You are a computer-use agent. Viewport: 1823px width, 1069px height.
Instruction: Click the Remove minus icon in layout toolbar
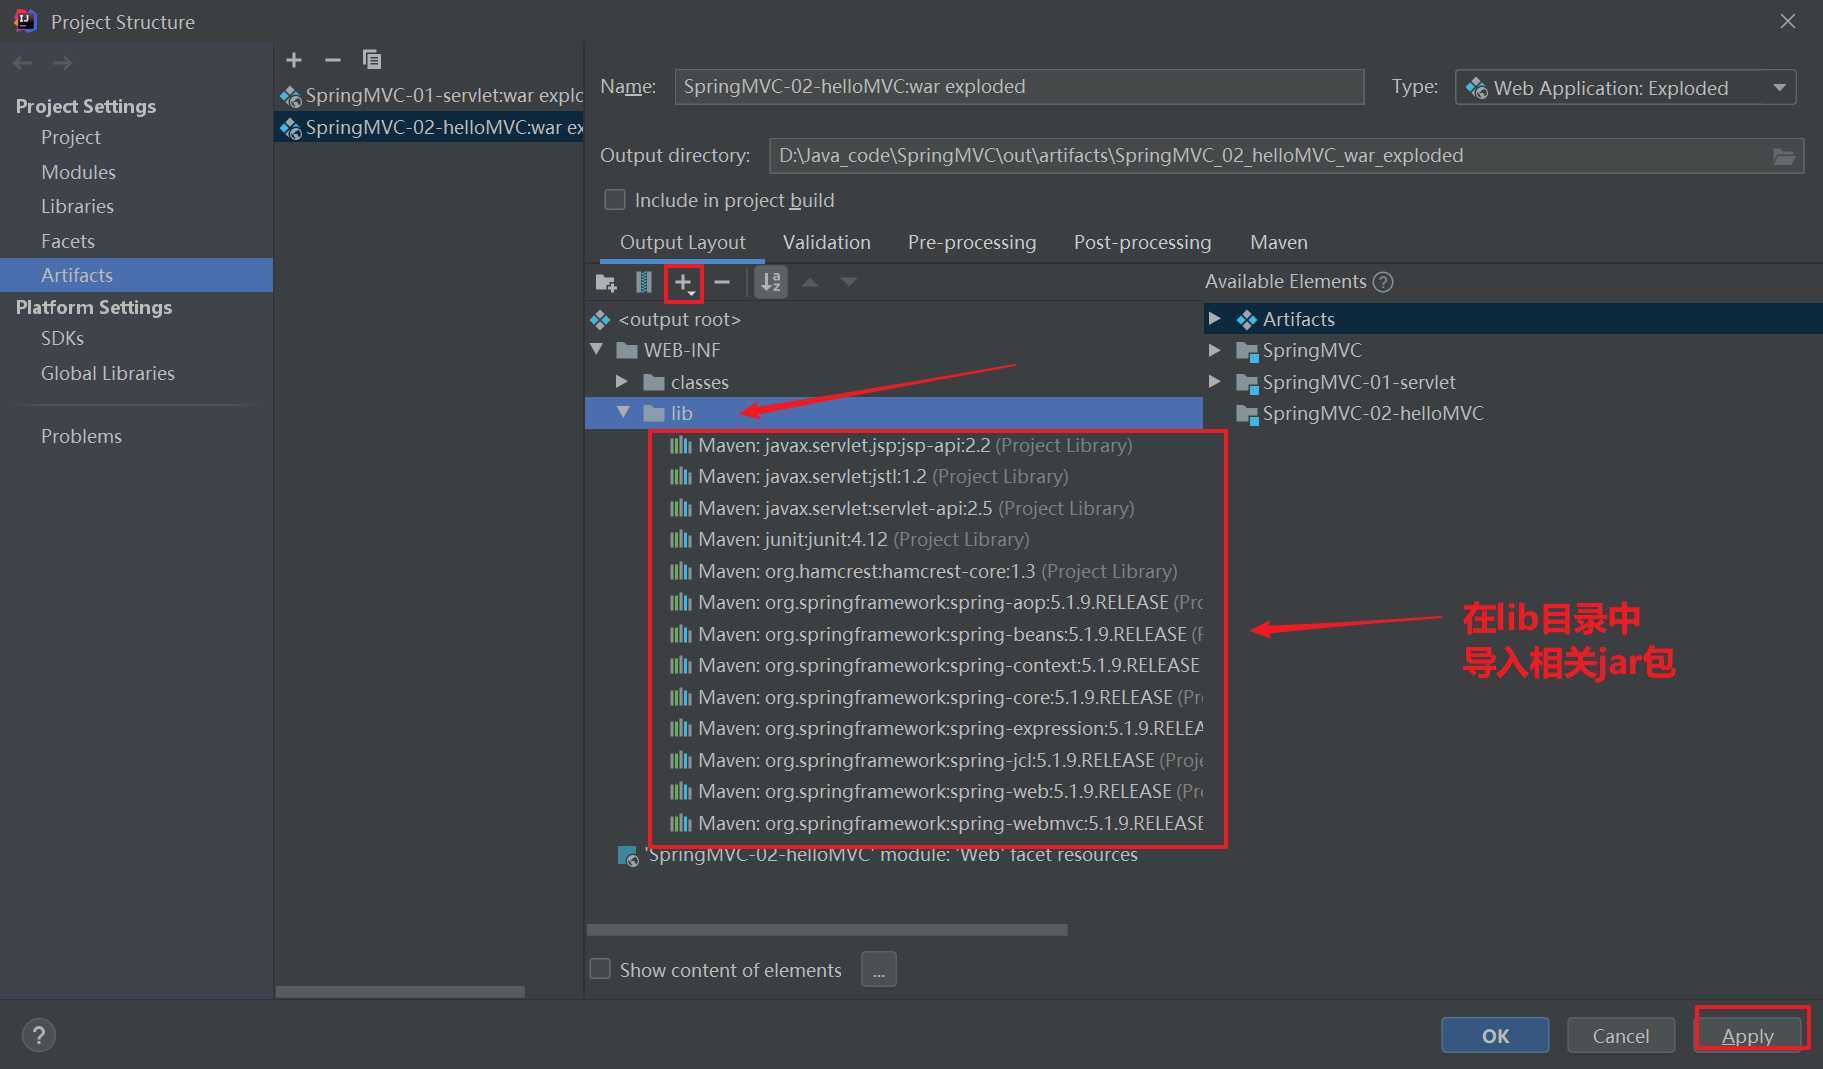[722, 283]
